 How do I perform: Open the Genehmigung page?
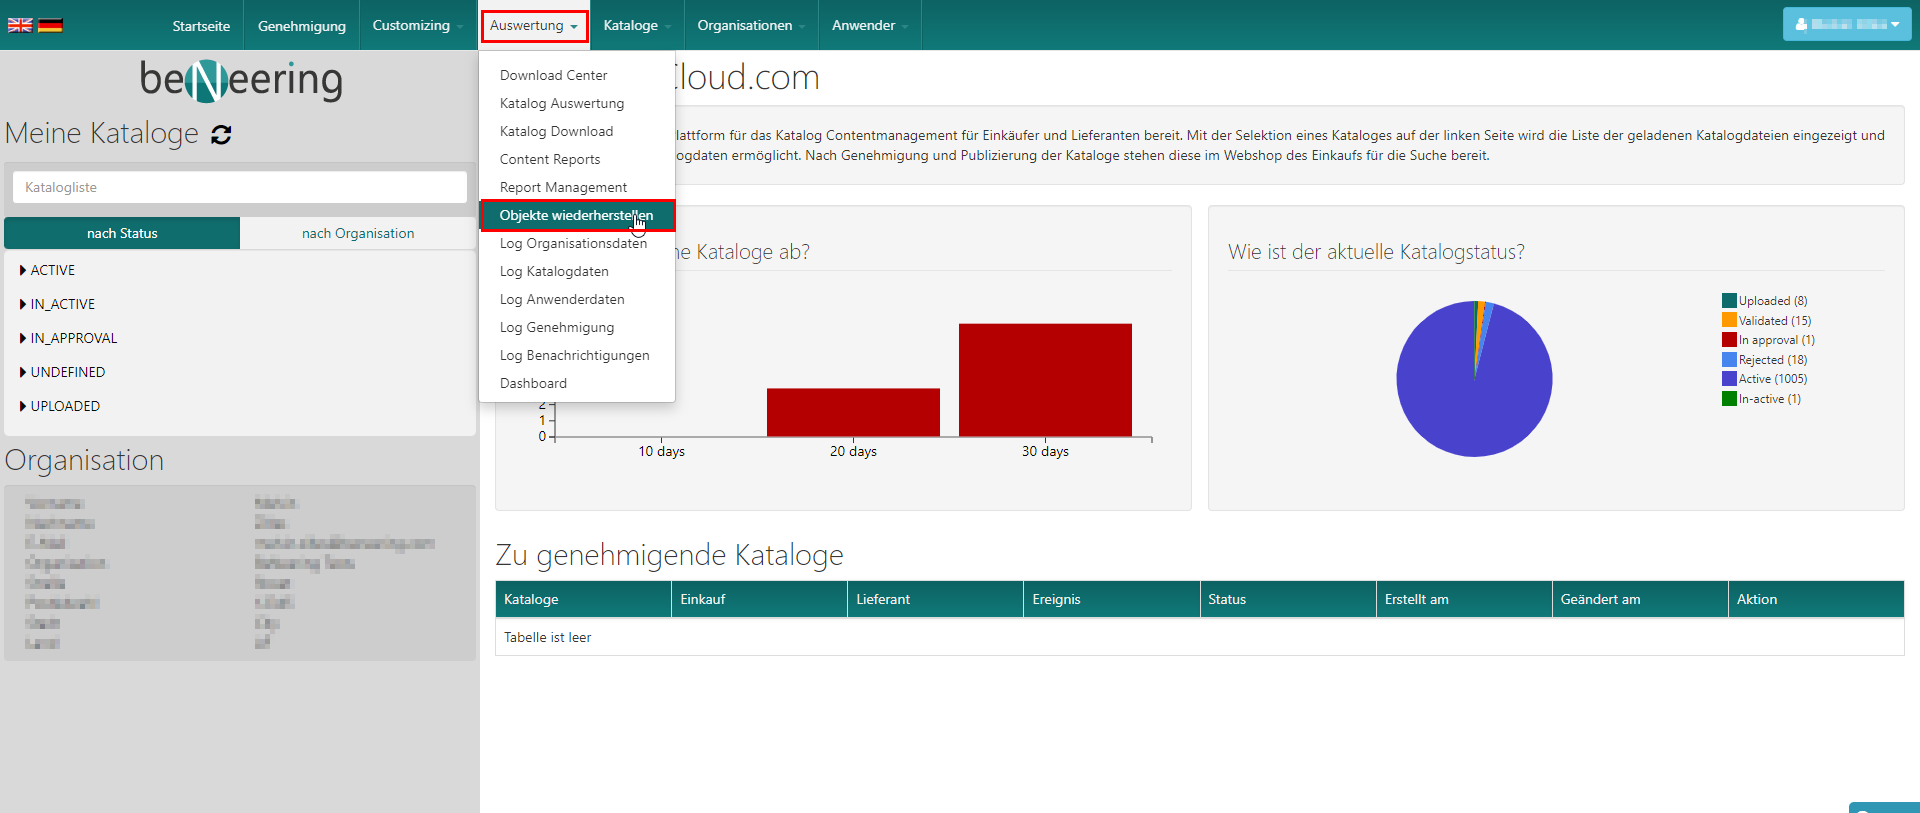pos(301,26)
